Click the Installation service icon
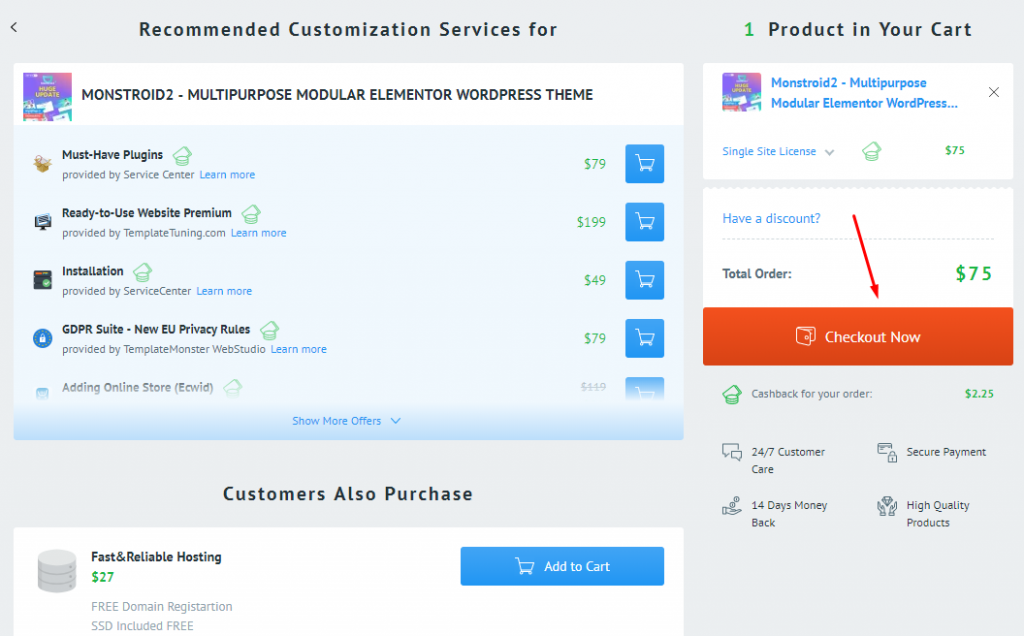This screenshot has height=636, width=1024. [42, 279]
